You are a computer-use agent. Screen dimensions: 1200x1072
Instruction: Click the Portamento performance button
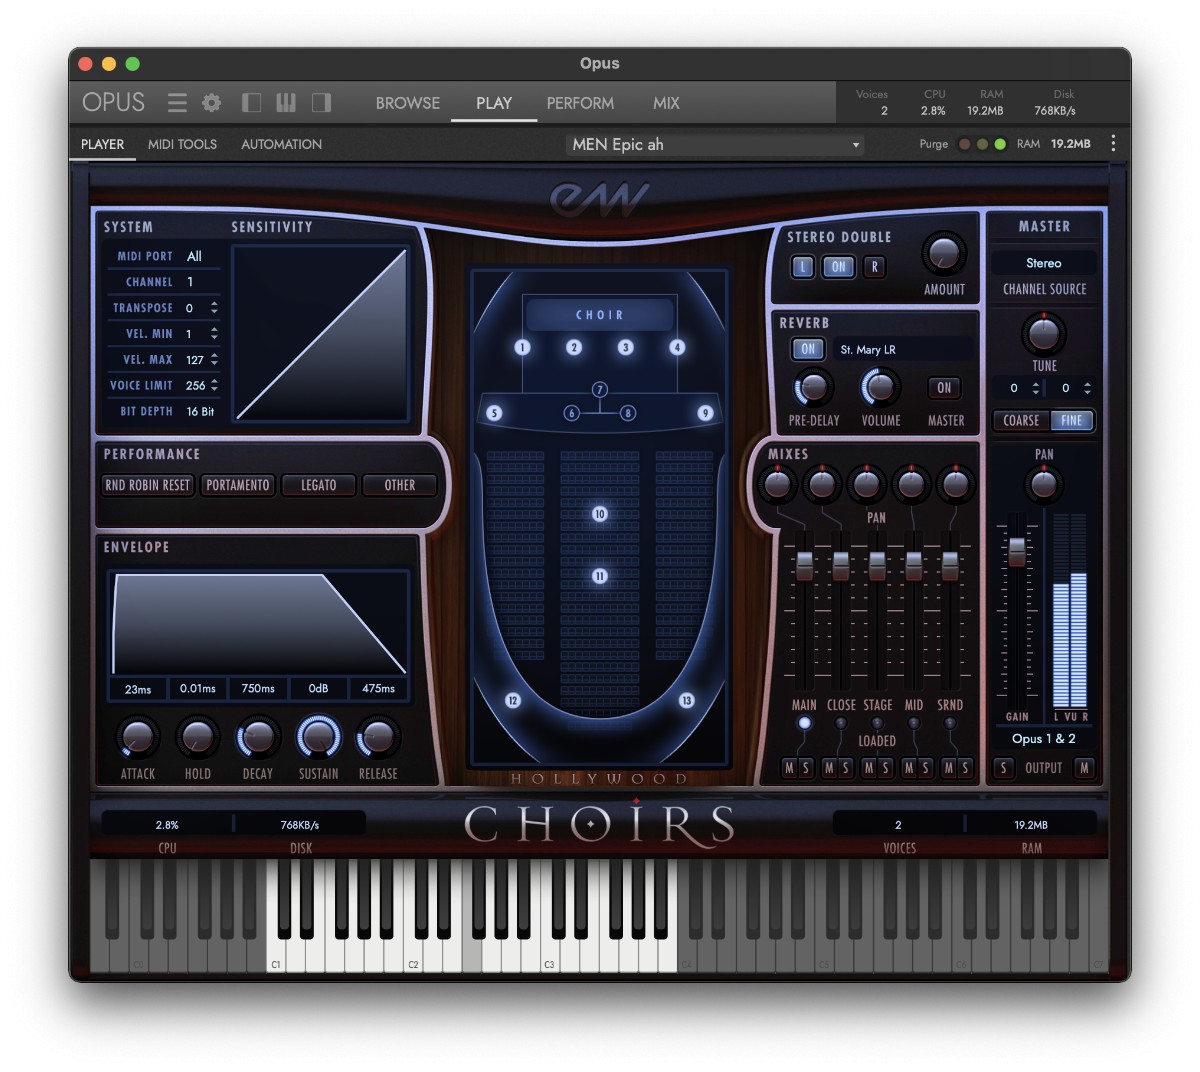click(x=238, y=485)
